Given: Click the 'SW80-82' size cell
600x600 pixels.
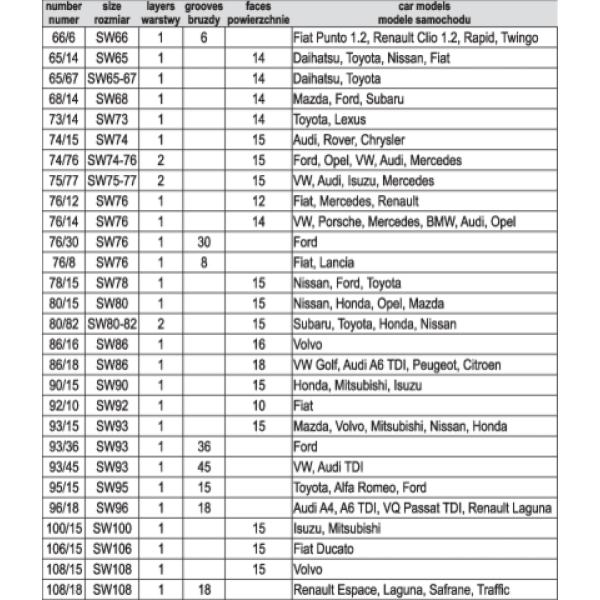Looking at the screenshot, I should pos(112,324).
